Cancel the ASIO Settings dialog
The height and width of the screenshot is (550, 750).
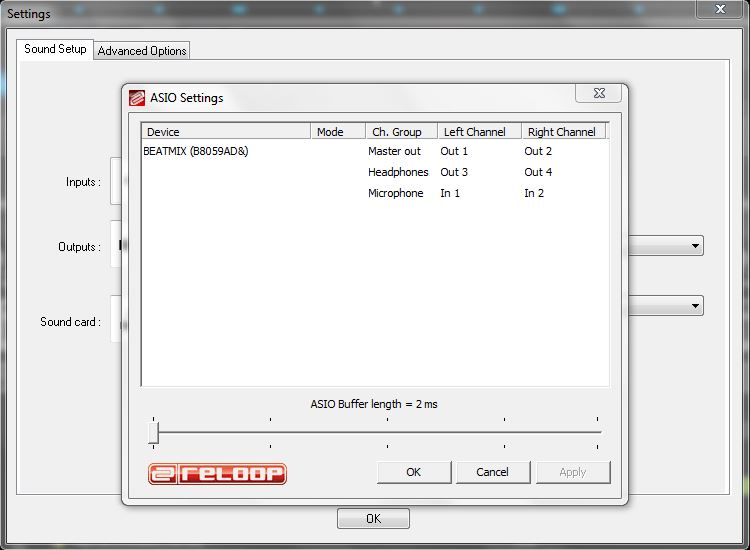[493, 473]
